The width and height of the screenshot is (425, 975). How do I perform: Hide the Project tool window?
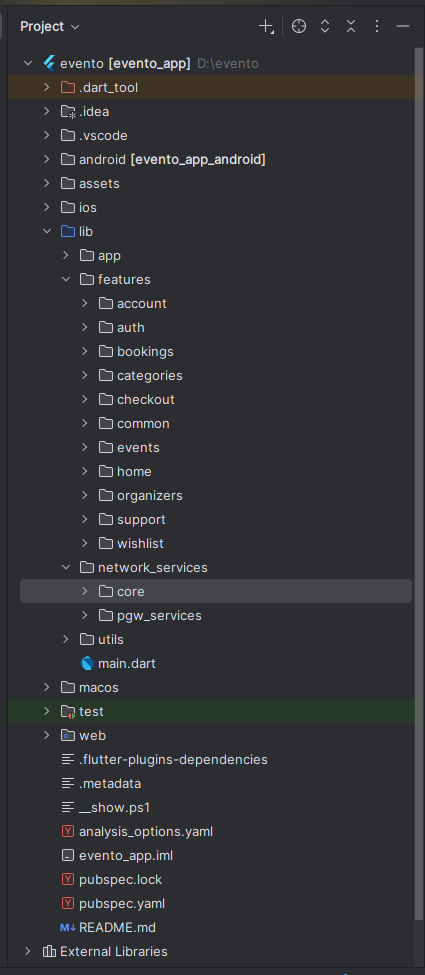click(x=403, y=26)
